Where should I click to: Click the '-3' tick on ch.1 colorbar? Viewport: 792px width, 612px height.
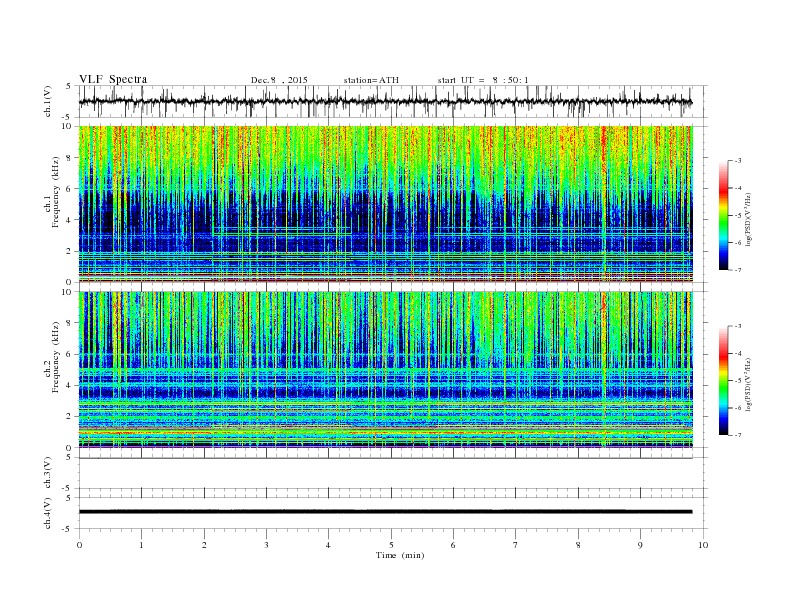737,161
